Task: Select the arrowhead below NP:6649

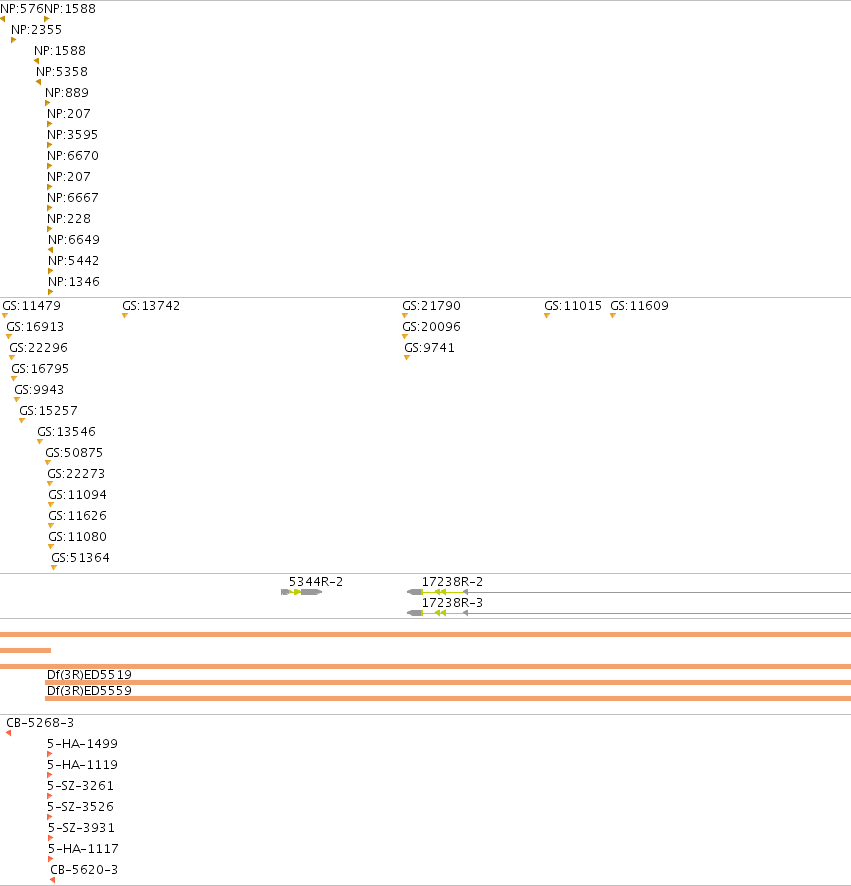Action: click(50, 250)
